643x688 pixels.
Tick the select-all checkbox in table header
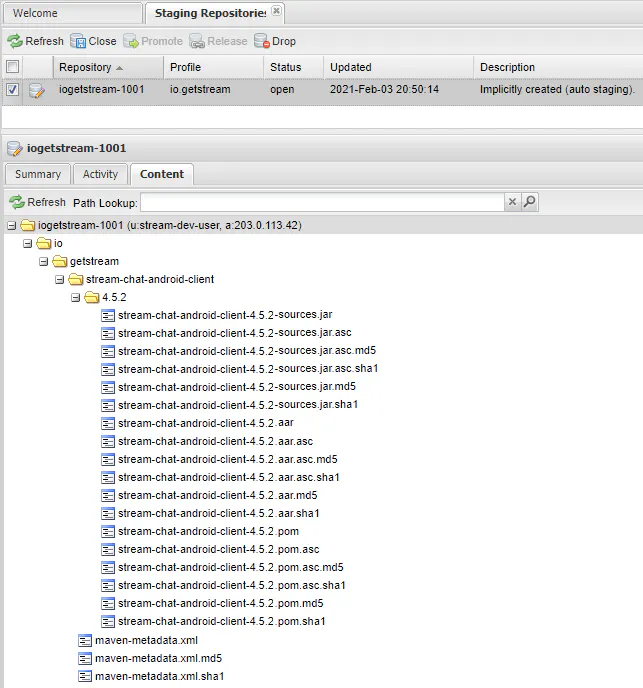click(12, 67)
